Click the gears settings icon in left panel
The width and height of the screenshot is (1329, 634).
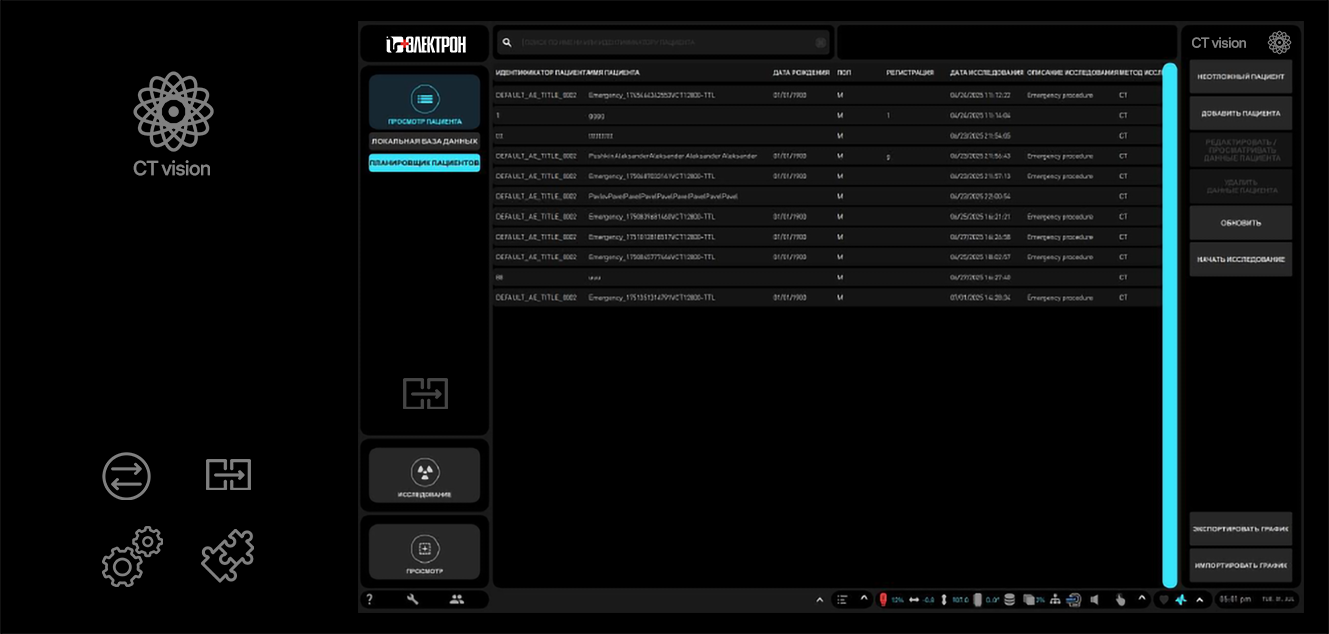(x=132, y=556)
